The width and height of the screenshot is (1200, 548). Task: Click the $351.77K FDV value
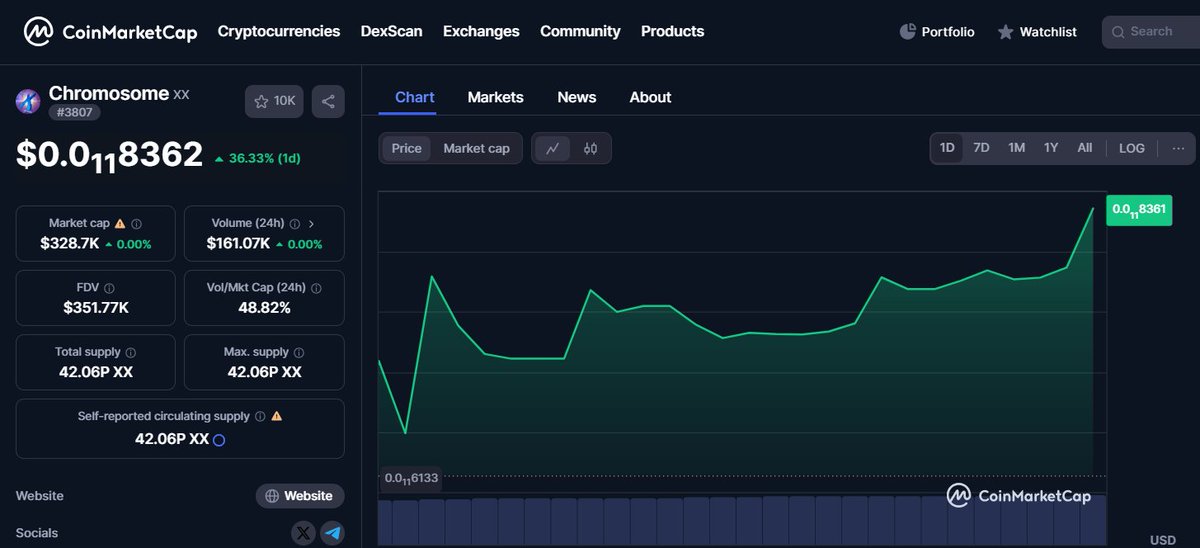coord(96,307)
